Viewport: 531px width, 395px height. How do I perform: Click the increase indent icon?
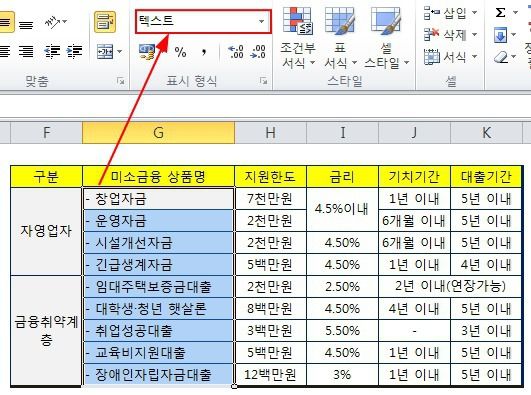pos(75,51)
